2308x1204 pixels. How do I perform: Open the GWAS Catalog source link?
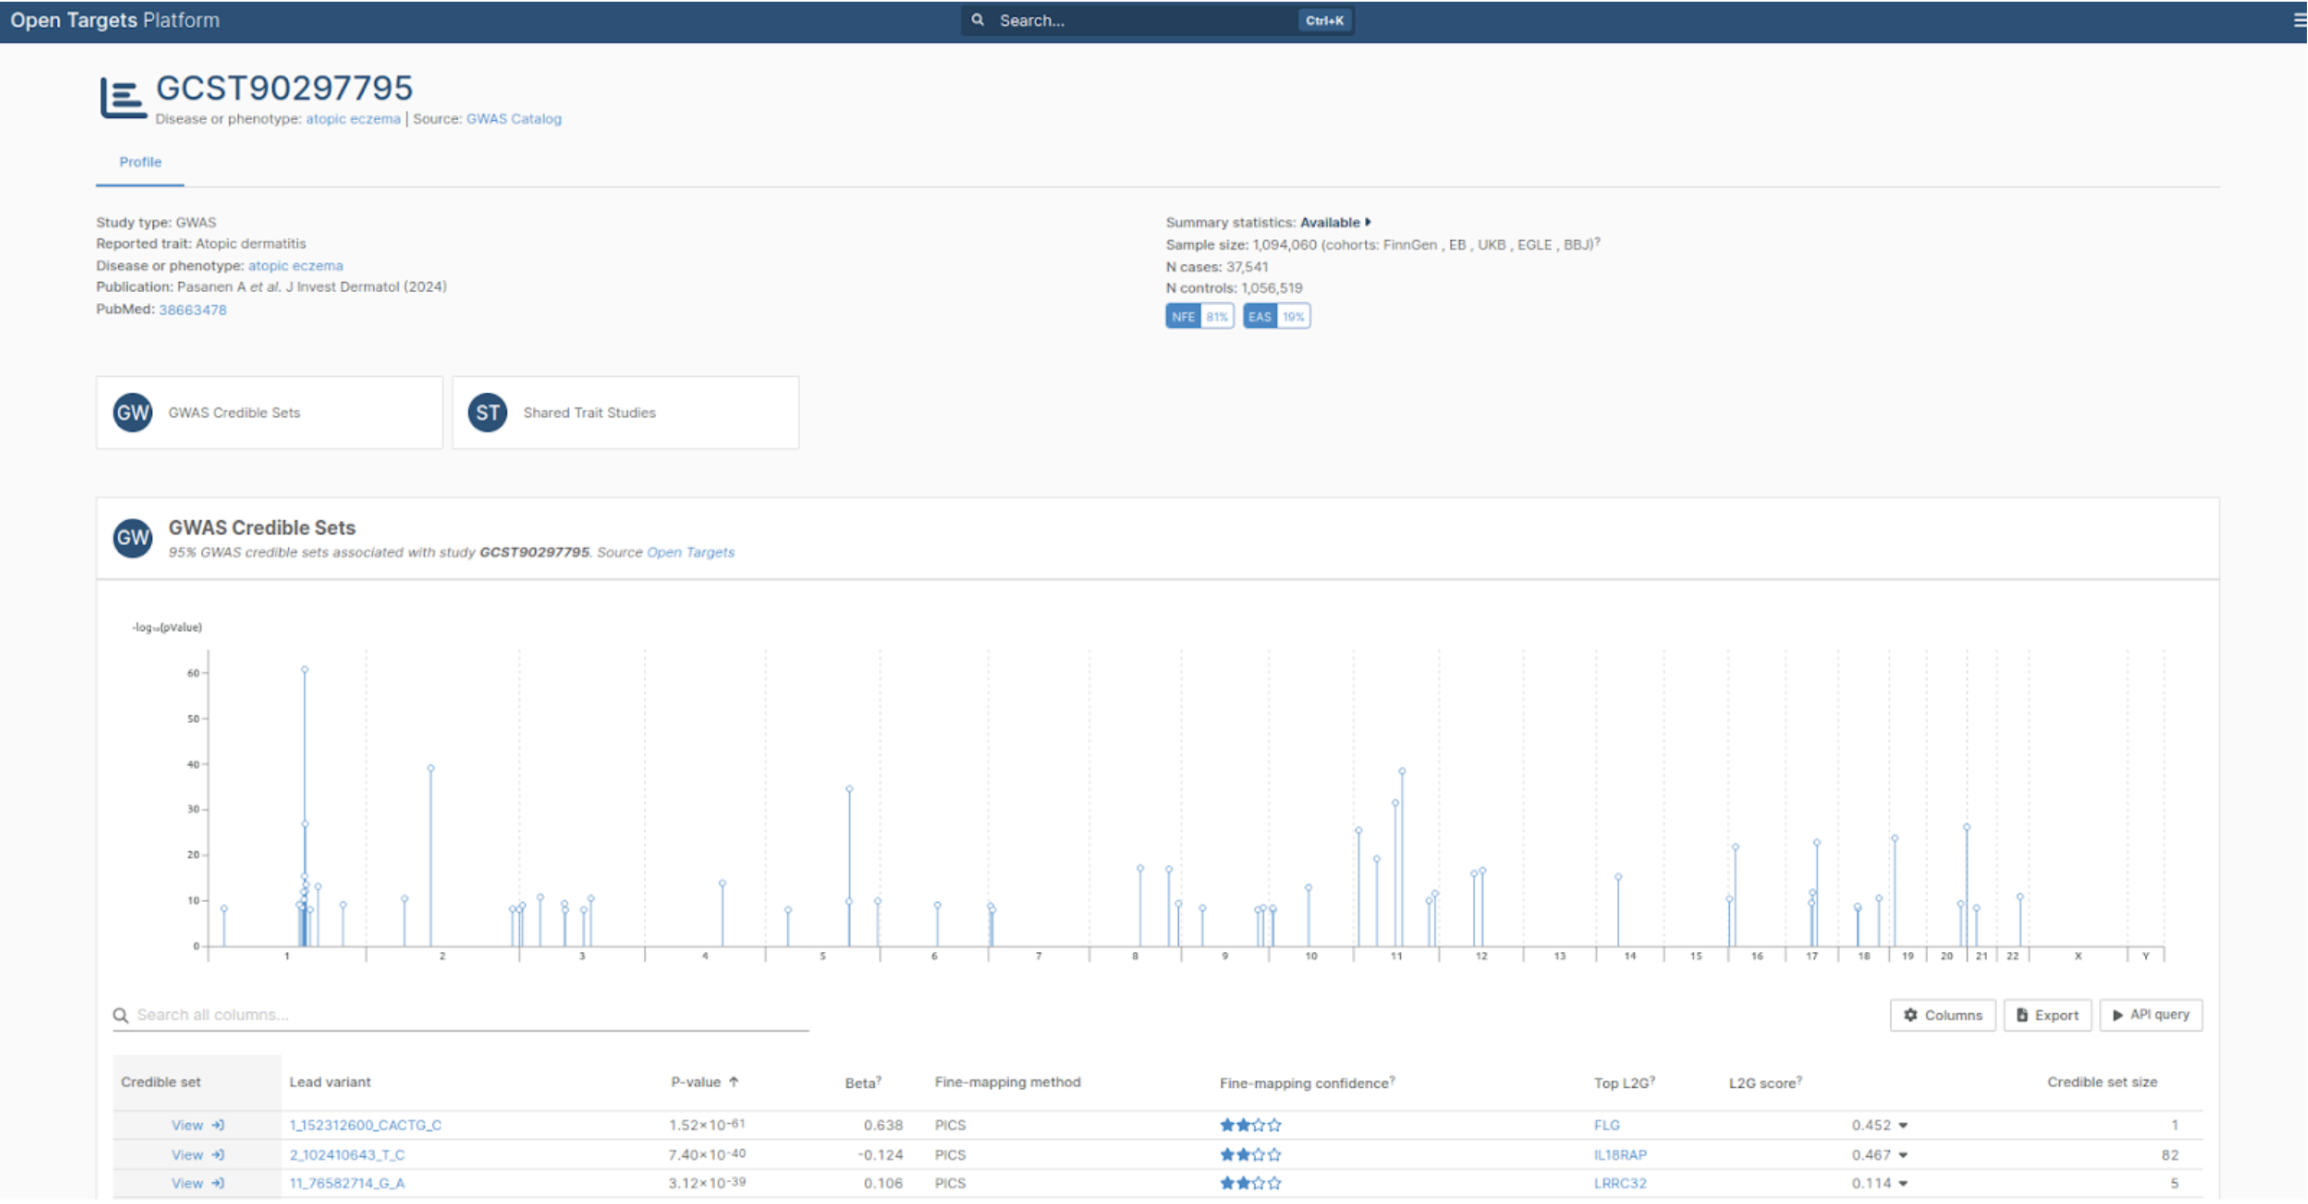click(514, 119)
